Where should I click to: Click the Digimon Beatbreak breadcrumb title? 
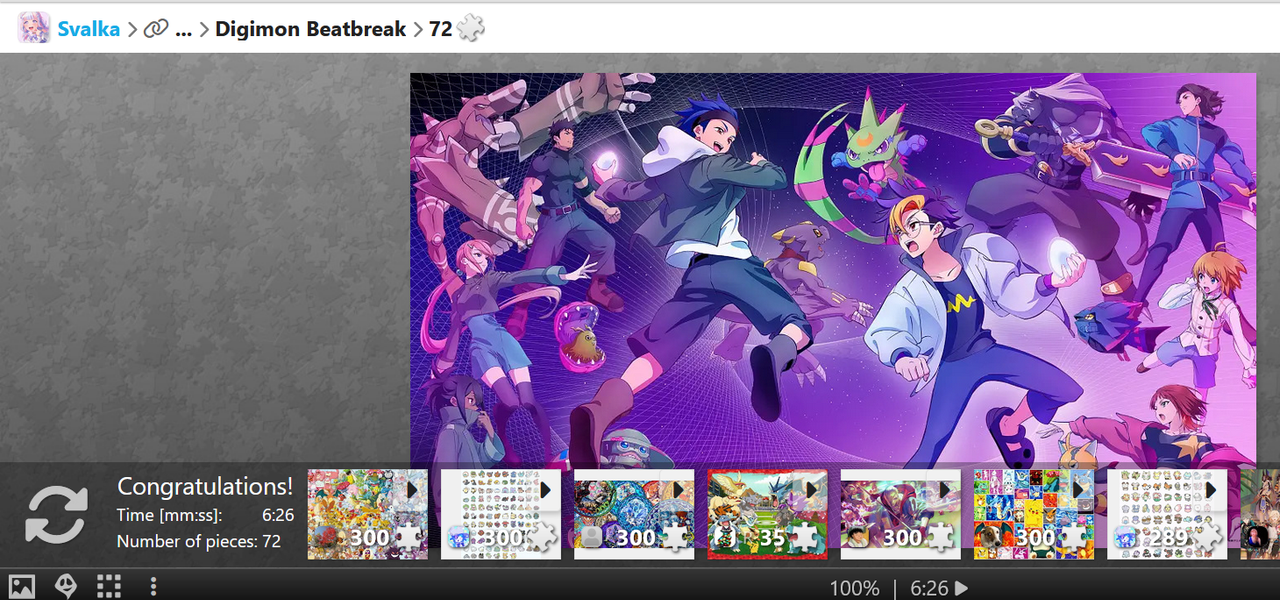tap(310, 29)
